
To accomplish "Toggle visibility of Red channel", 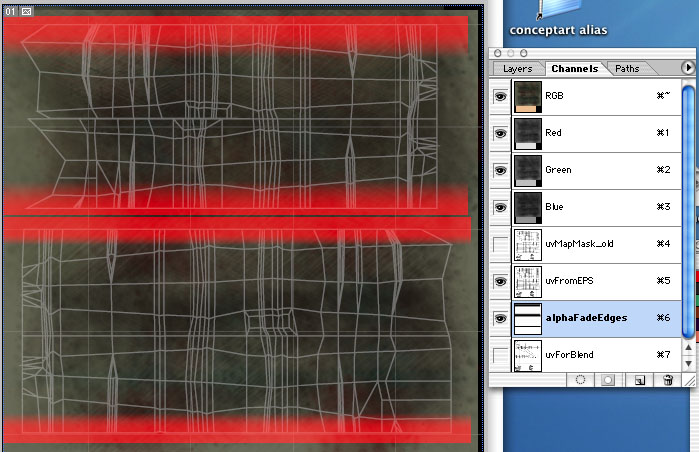I will coord(501,133).
